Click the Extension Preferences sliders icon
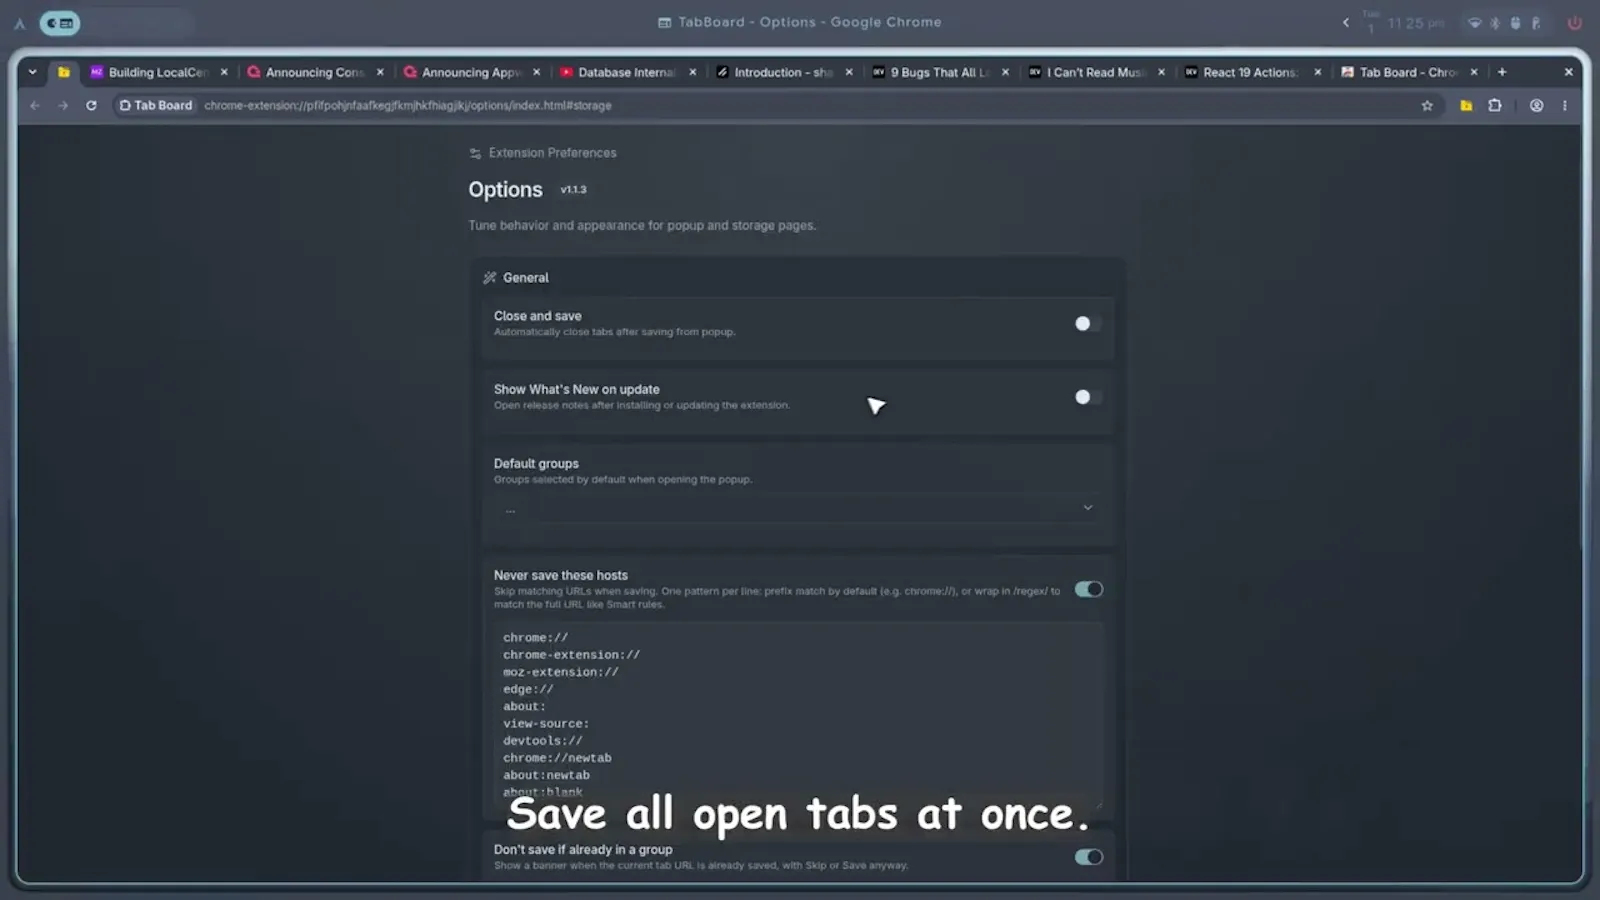This screenshot has height=900, width=1600. click(475, 153)
